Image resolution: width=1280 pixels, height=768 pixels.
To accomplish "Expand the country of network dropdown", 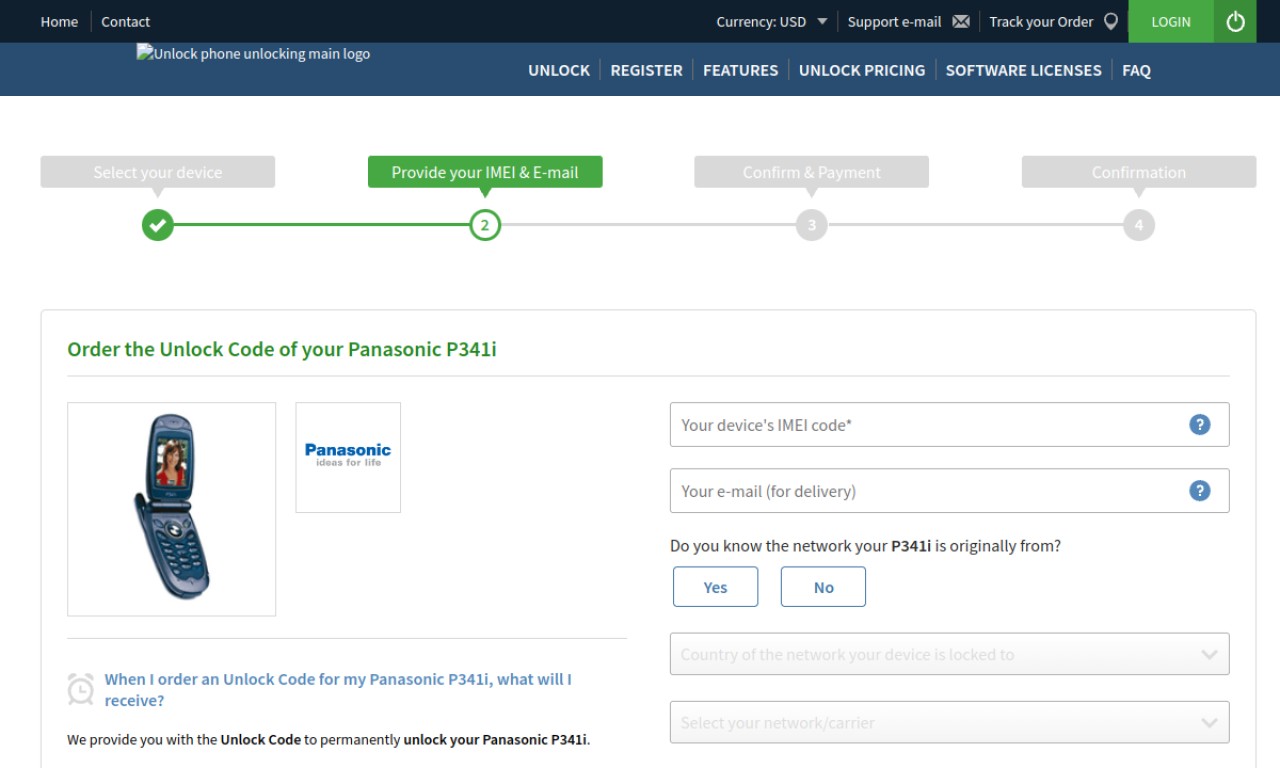I will pyautogui.click(x=949, y=654).
